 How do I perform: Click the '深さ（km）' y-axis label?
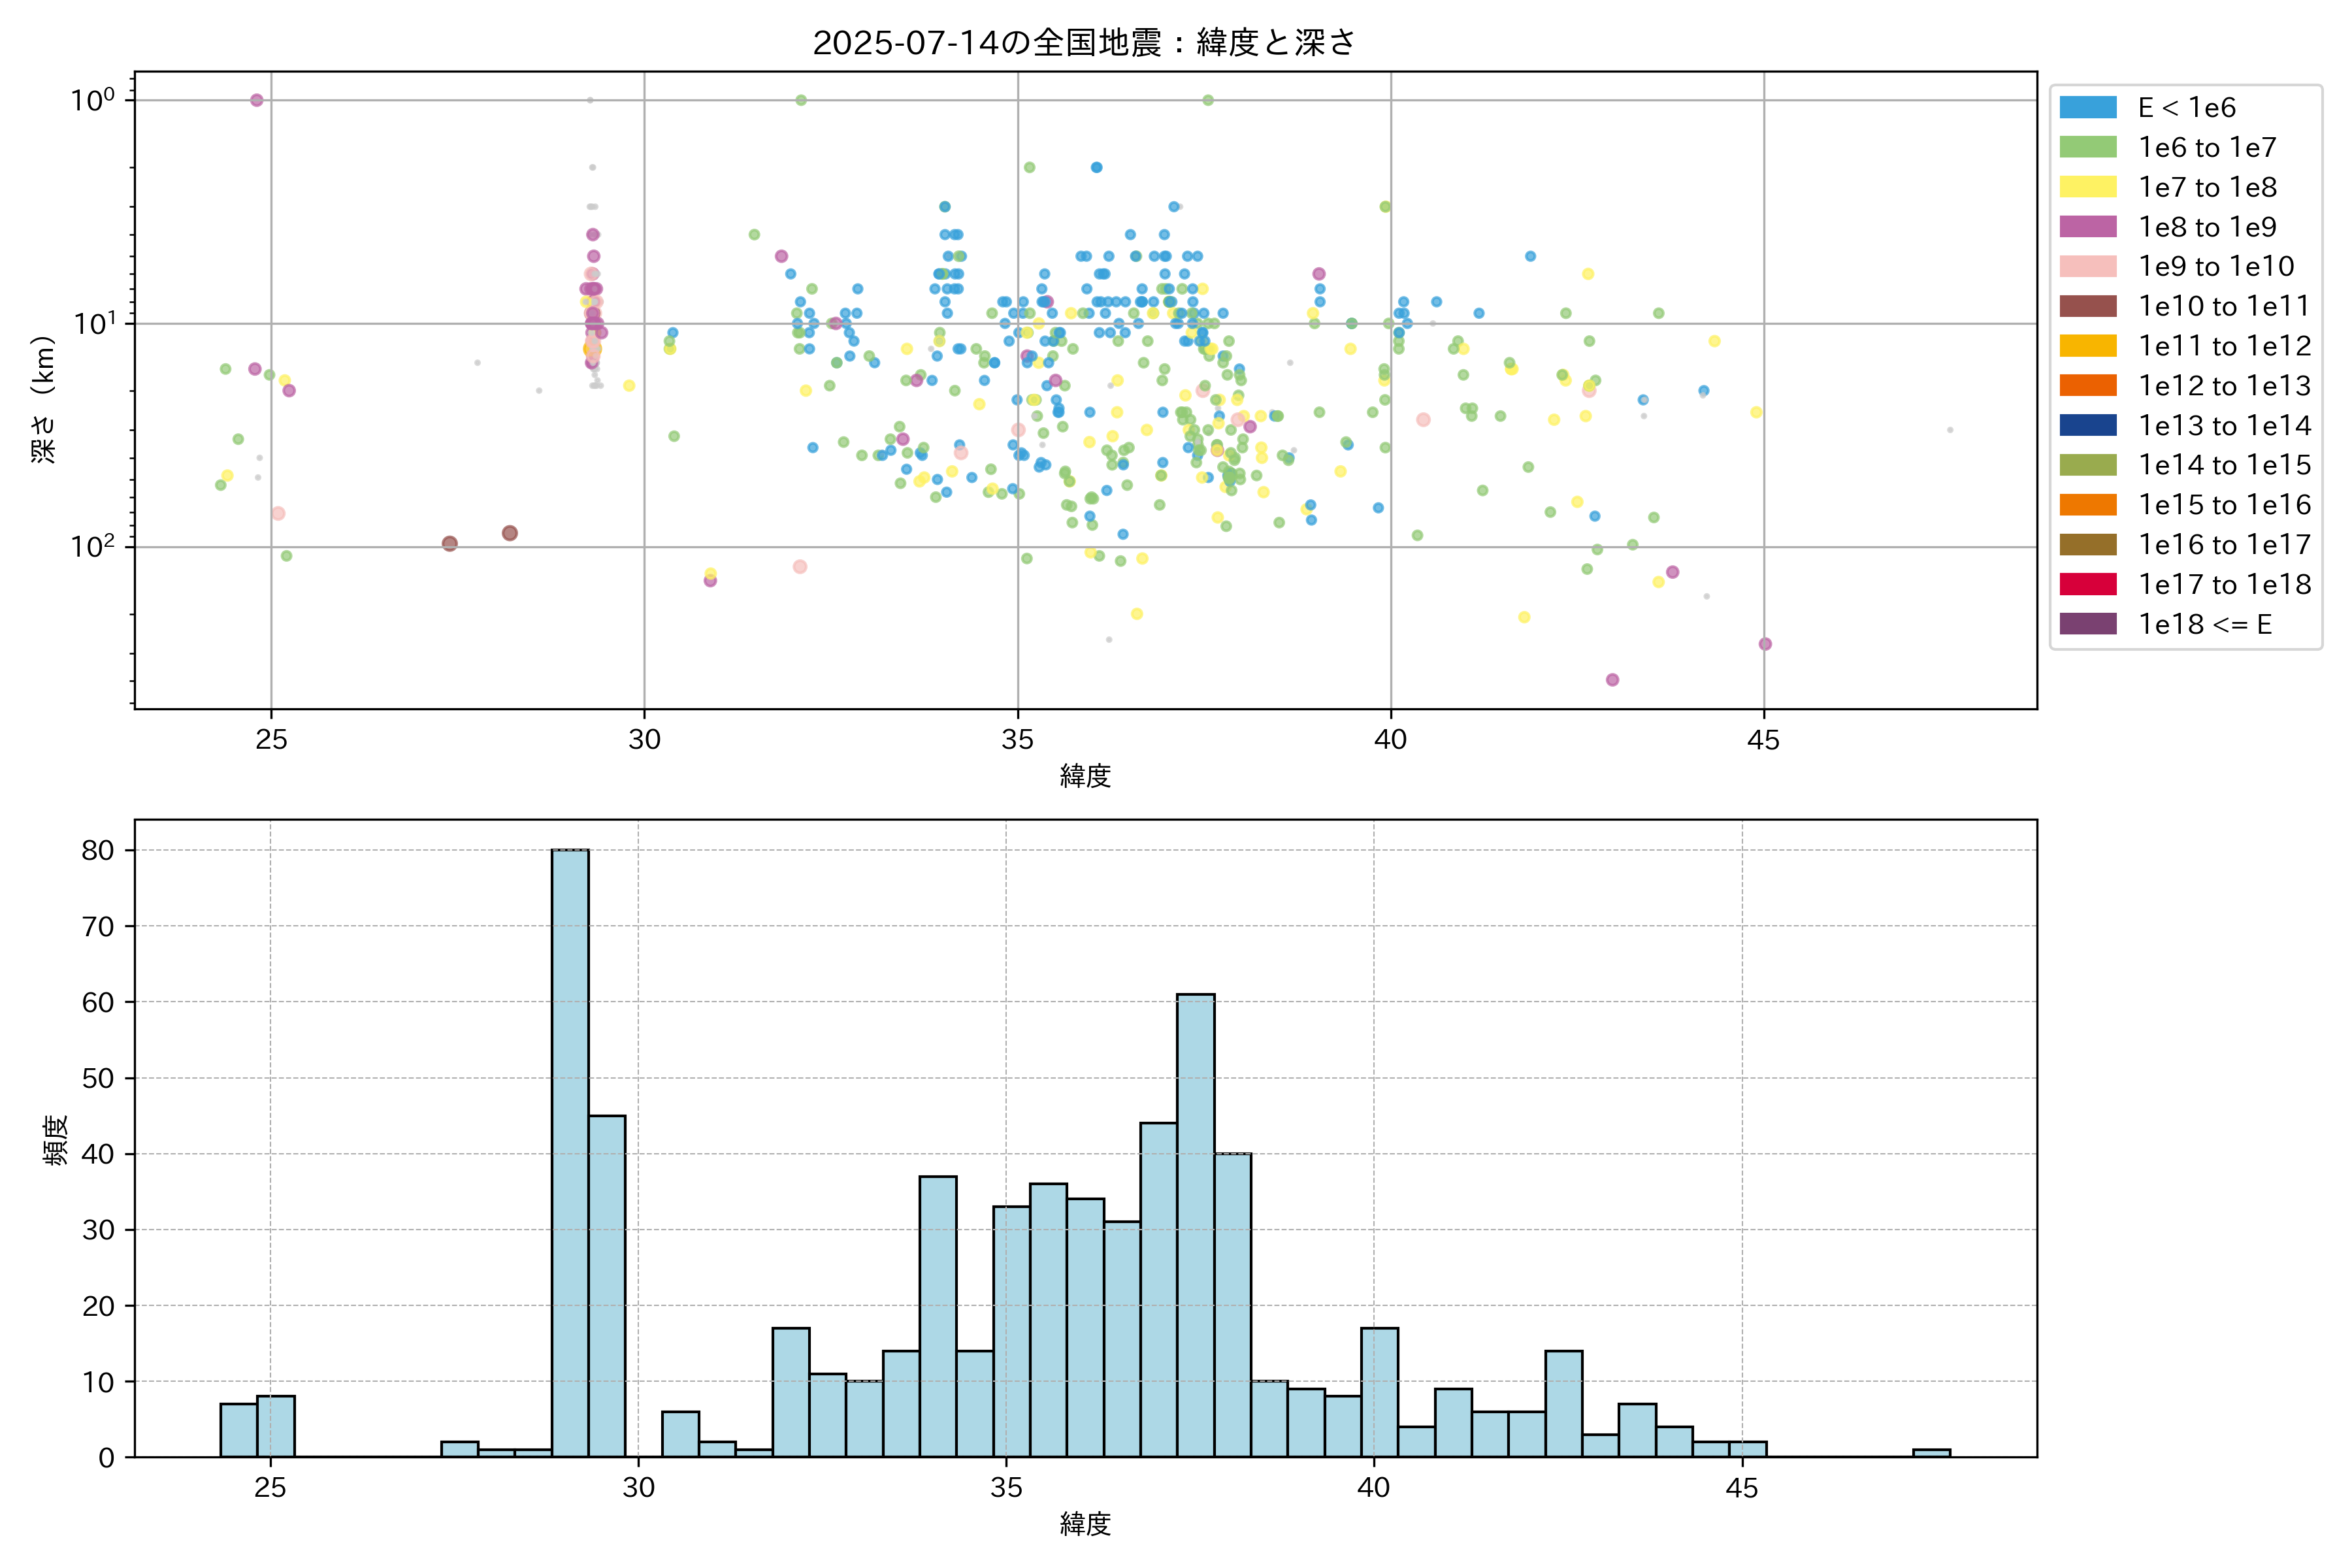pyautogui.click(x=44, y=399)
